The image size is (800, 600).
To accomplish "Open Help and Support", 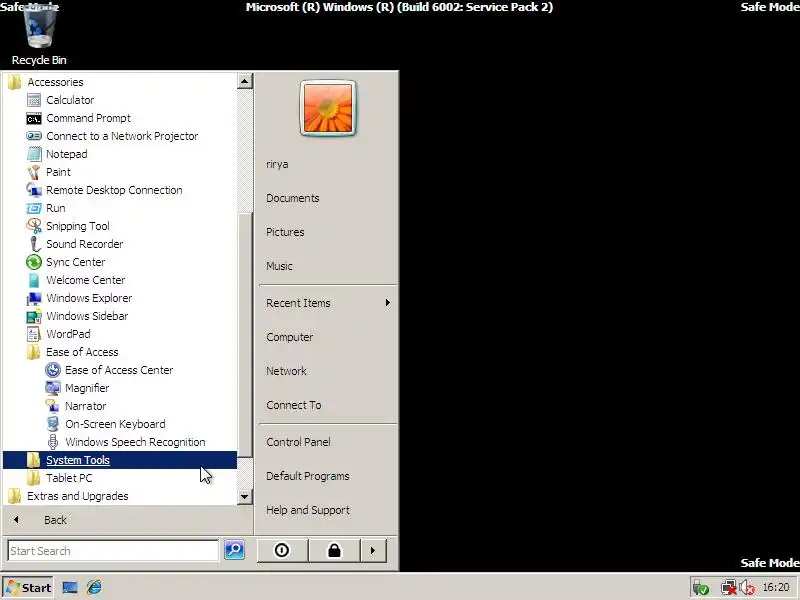I will 328,510.
